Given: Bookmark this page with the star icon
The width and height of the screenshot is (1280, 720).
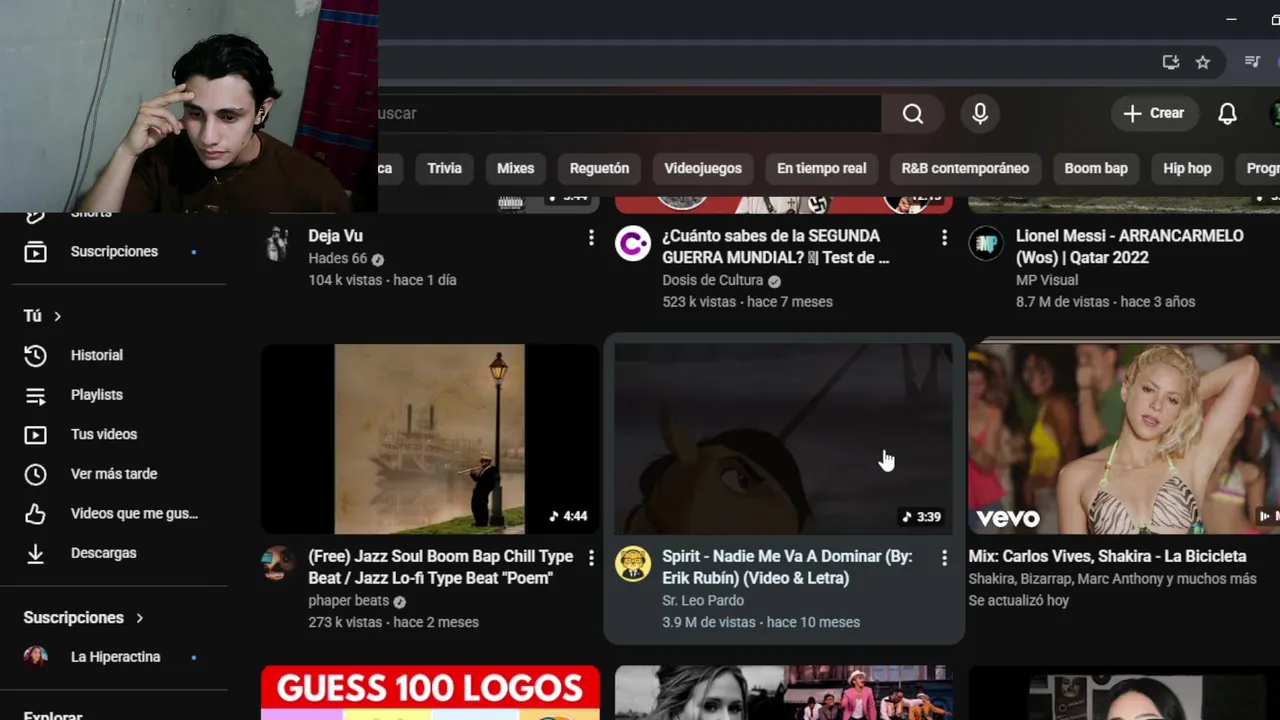Looking at the screenshot, I should click(1203, 62).
